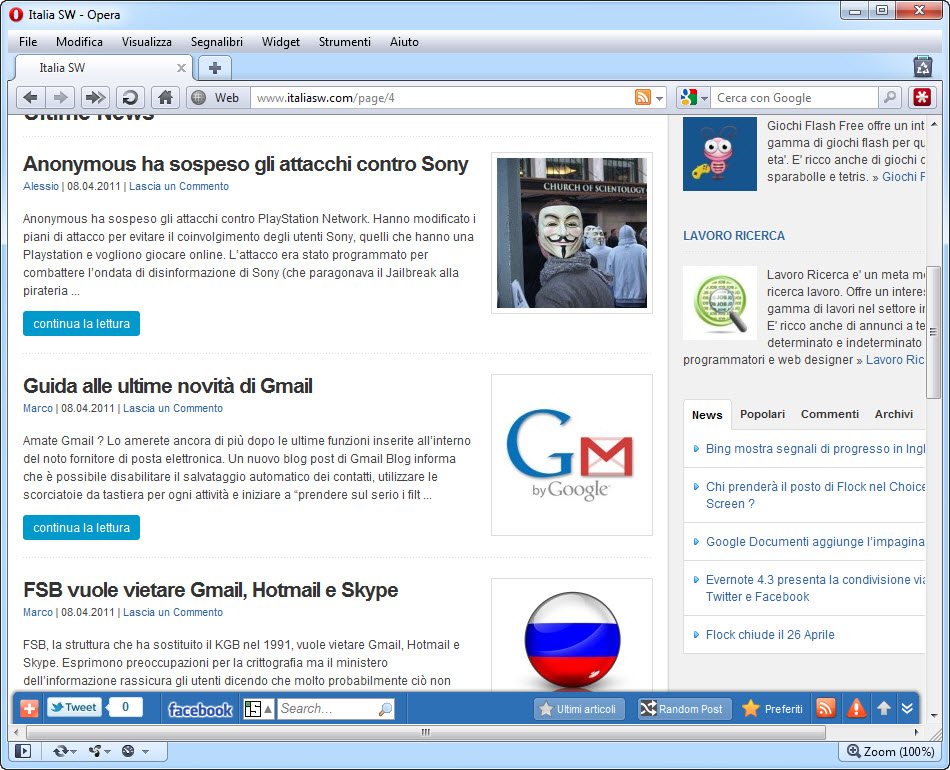The height and width of the screenshot is (770, 950).
Task: Toggle the panel sidebar button in status bar
Action: (23, 751)
